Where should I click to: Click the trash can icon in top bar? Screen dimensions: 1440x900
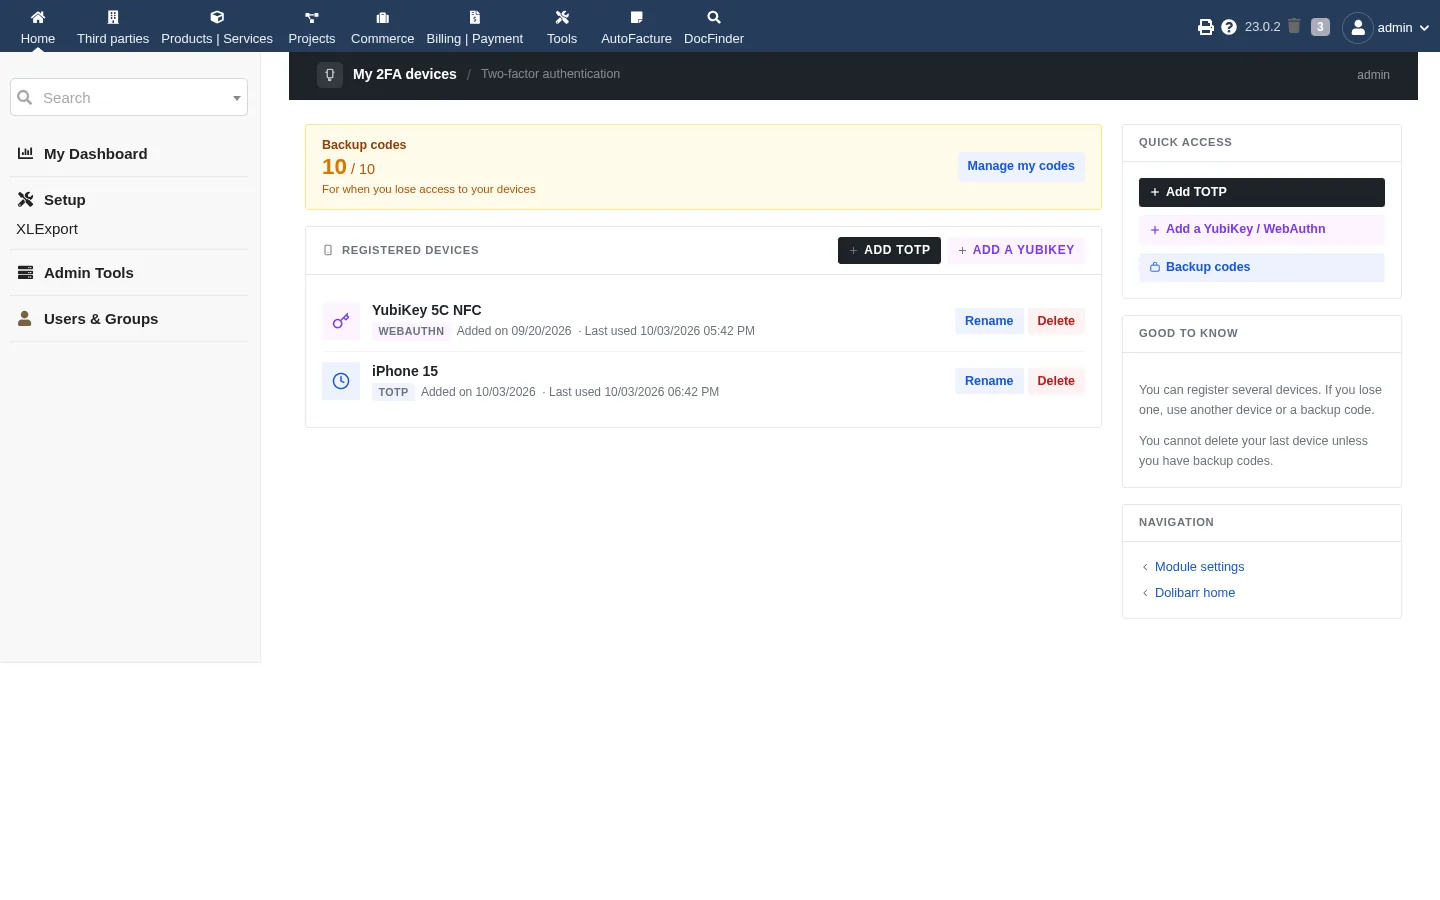pos(1294,26)
